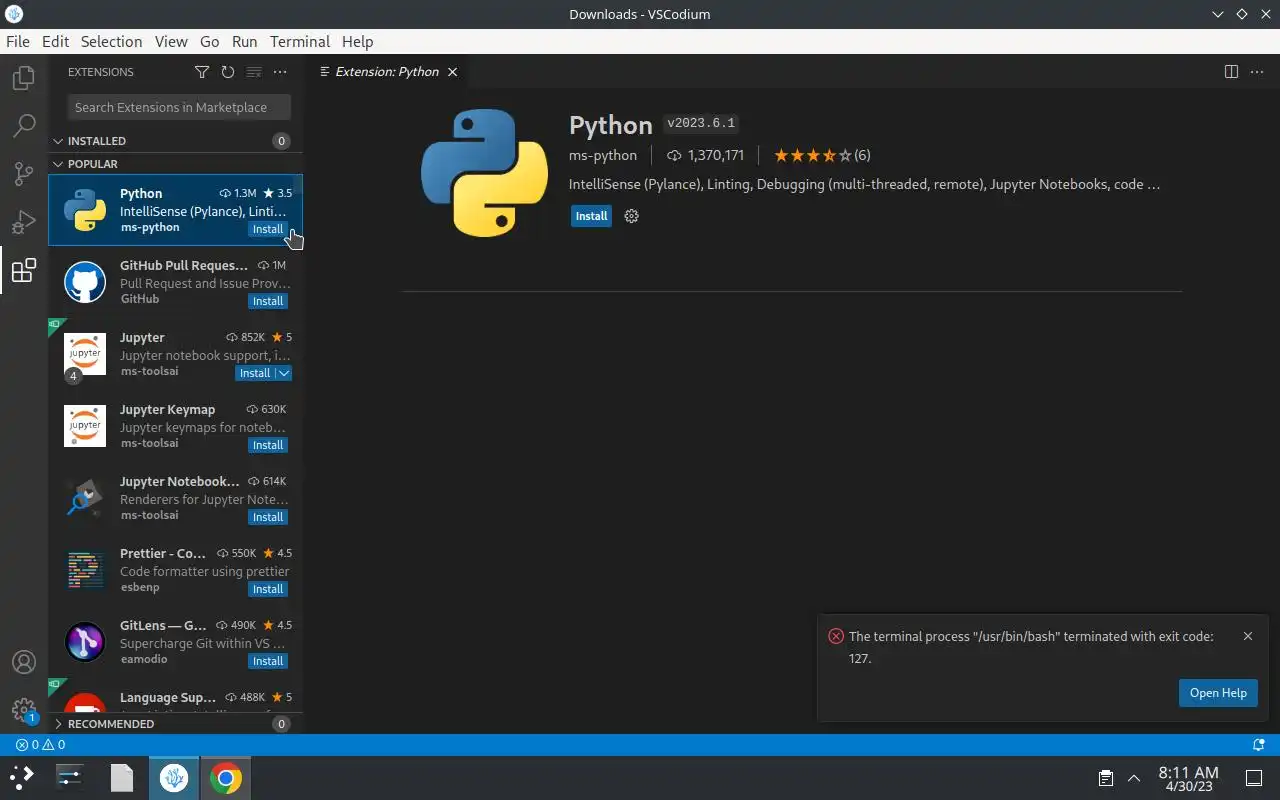This screenshot has height=800, width=1280.
Task: Collapse the POPULAR section
Action: pyautogui.click(x=175, y=164)
